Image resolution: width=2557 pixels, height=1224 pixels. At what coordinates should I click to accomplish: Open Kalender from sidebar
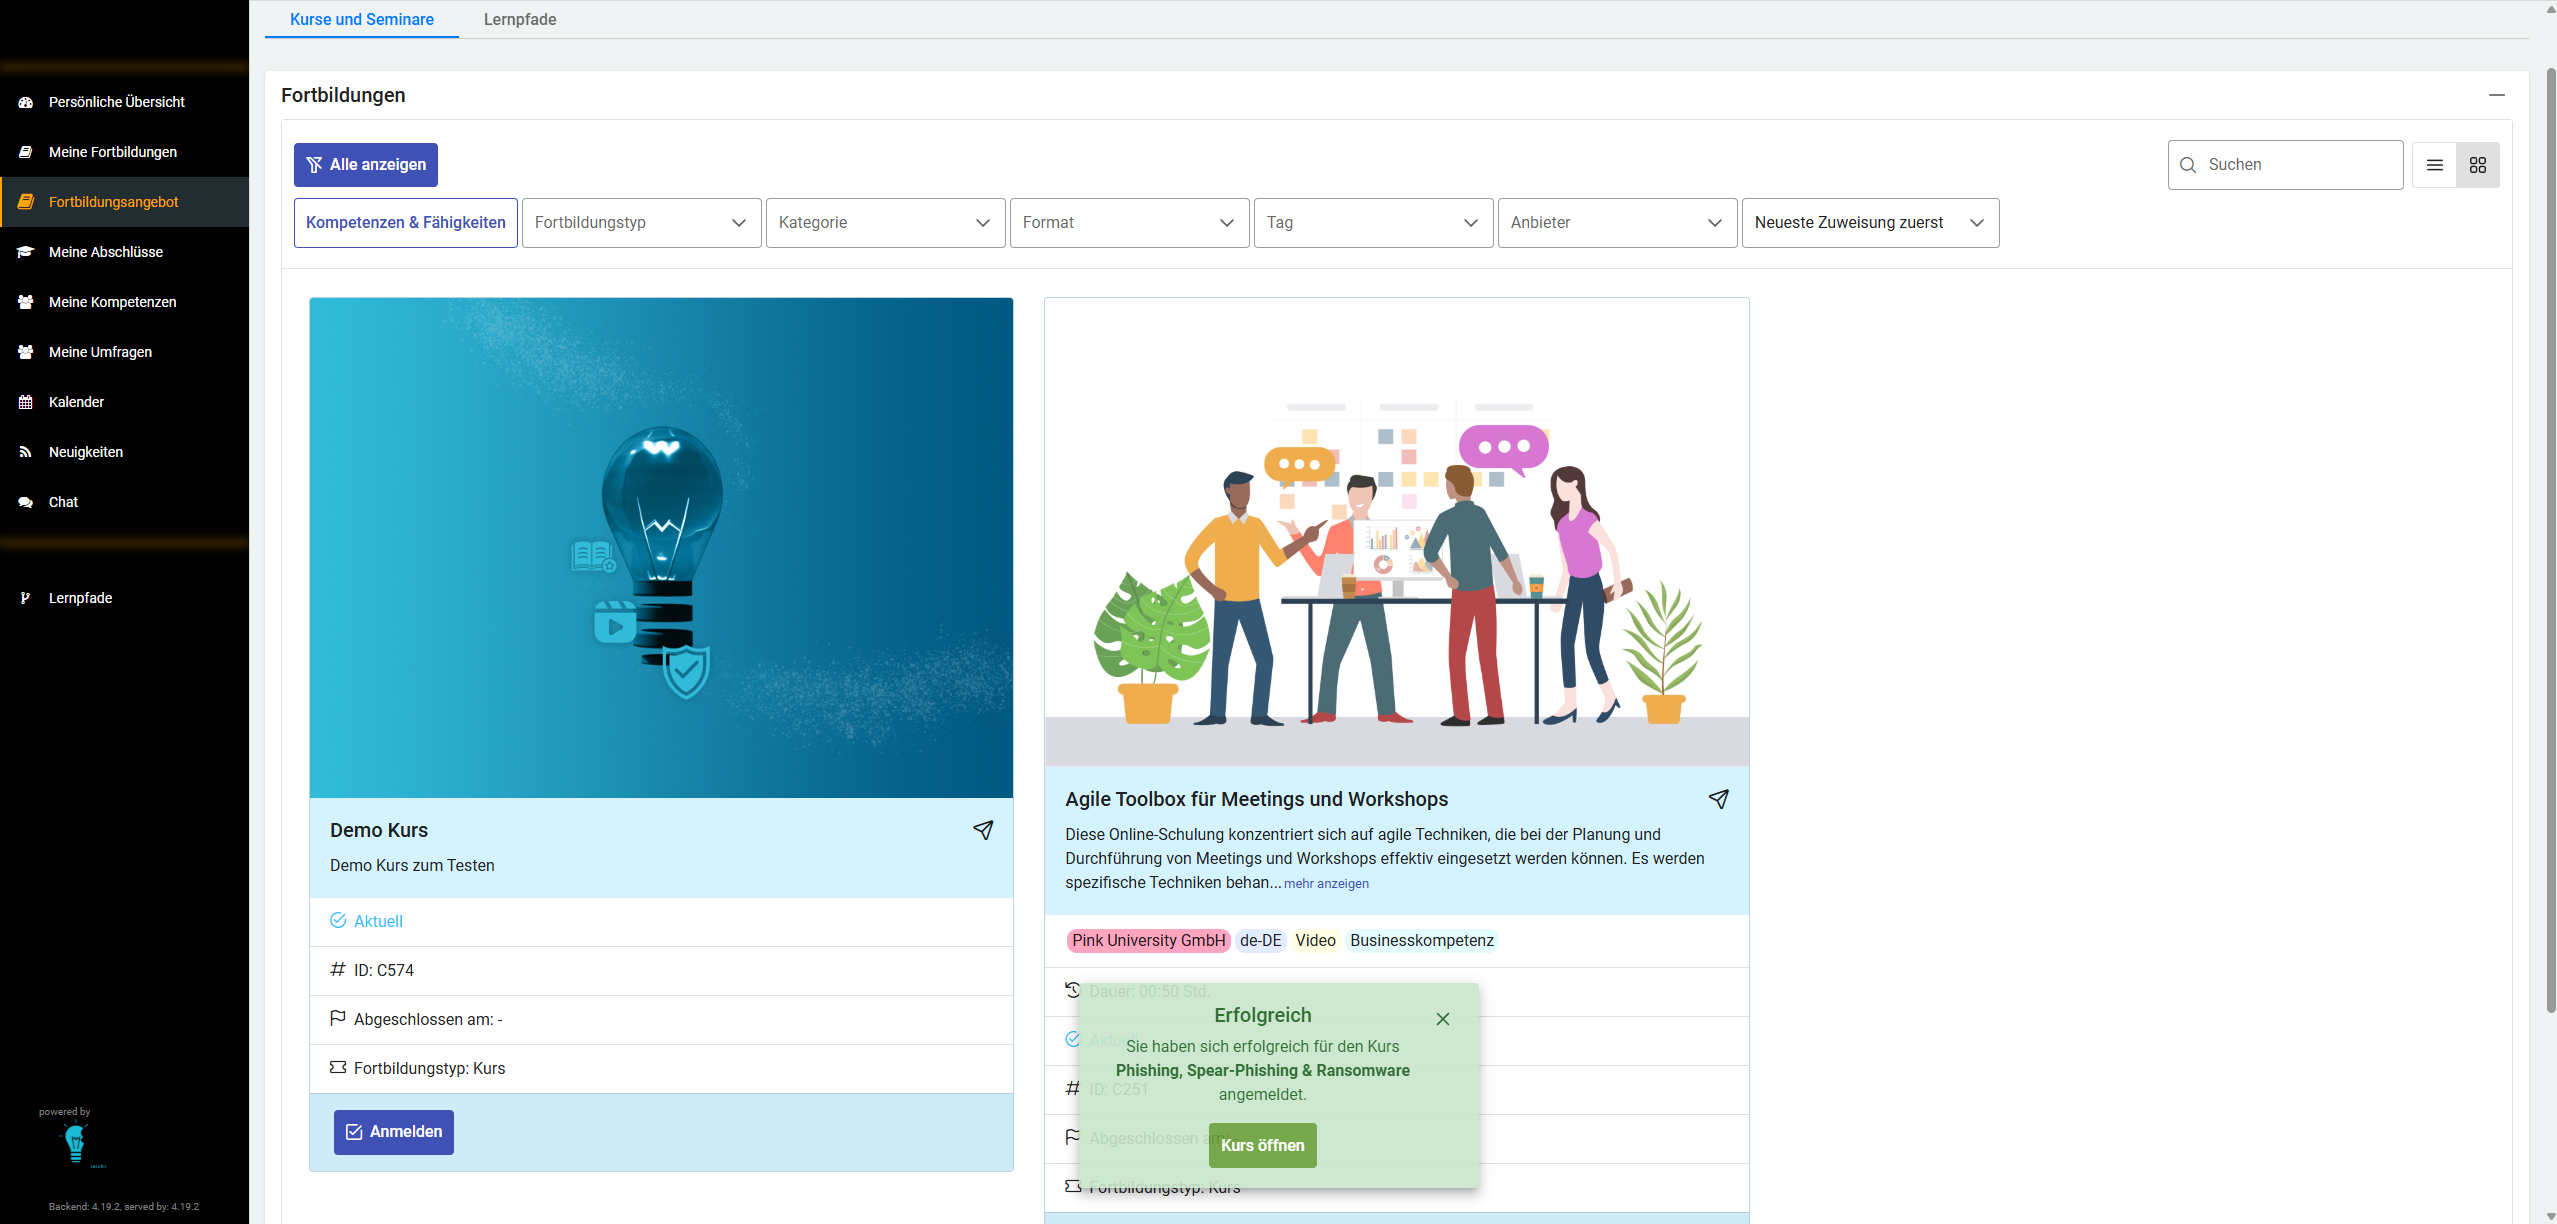76,402
